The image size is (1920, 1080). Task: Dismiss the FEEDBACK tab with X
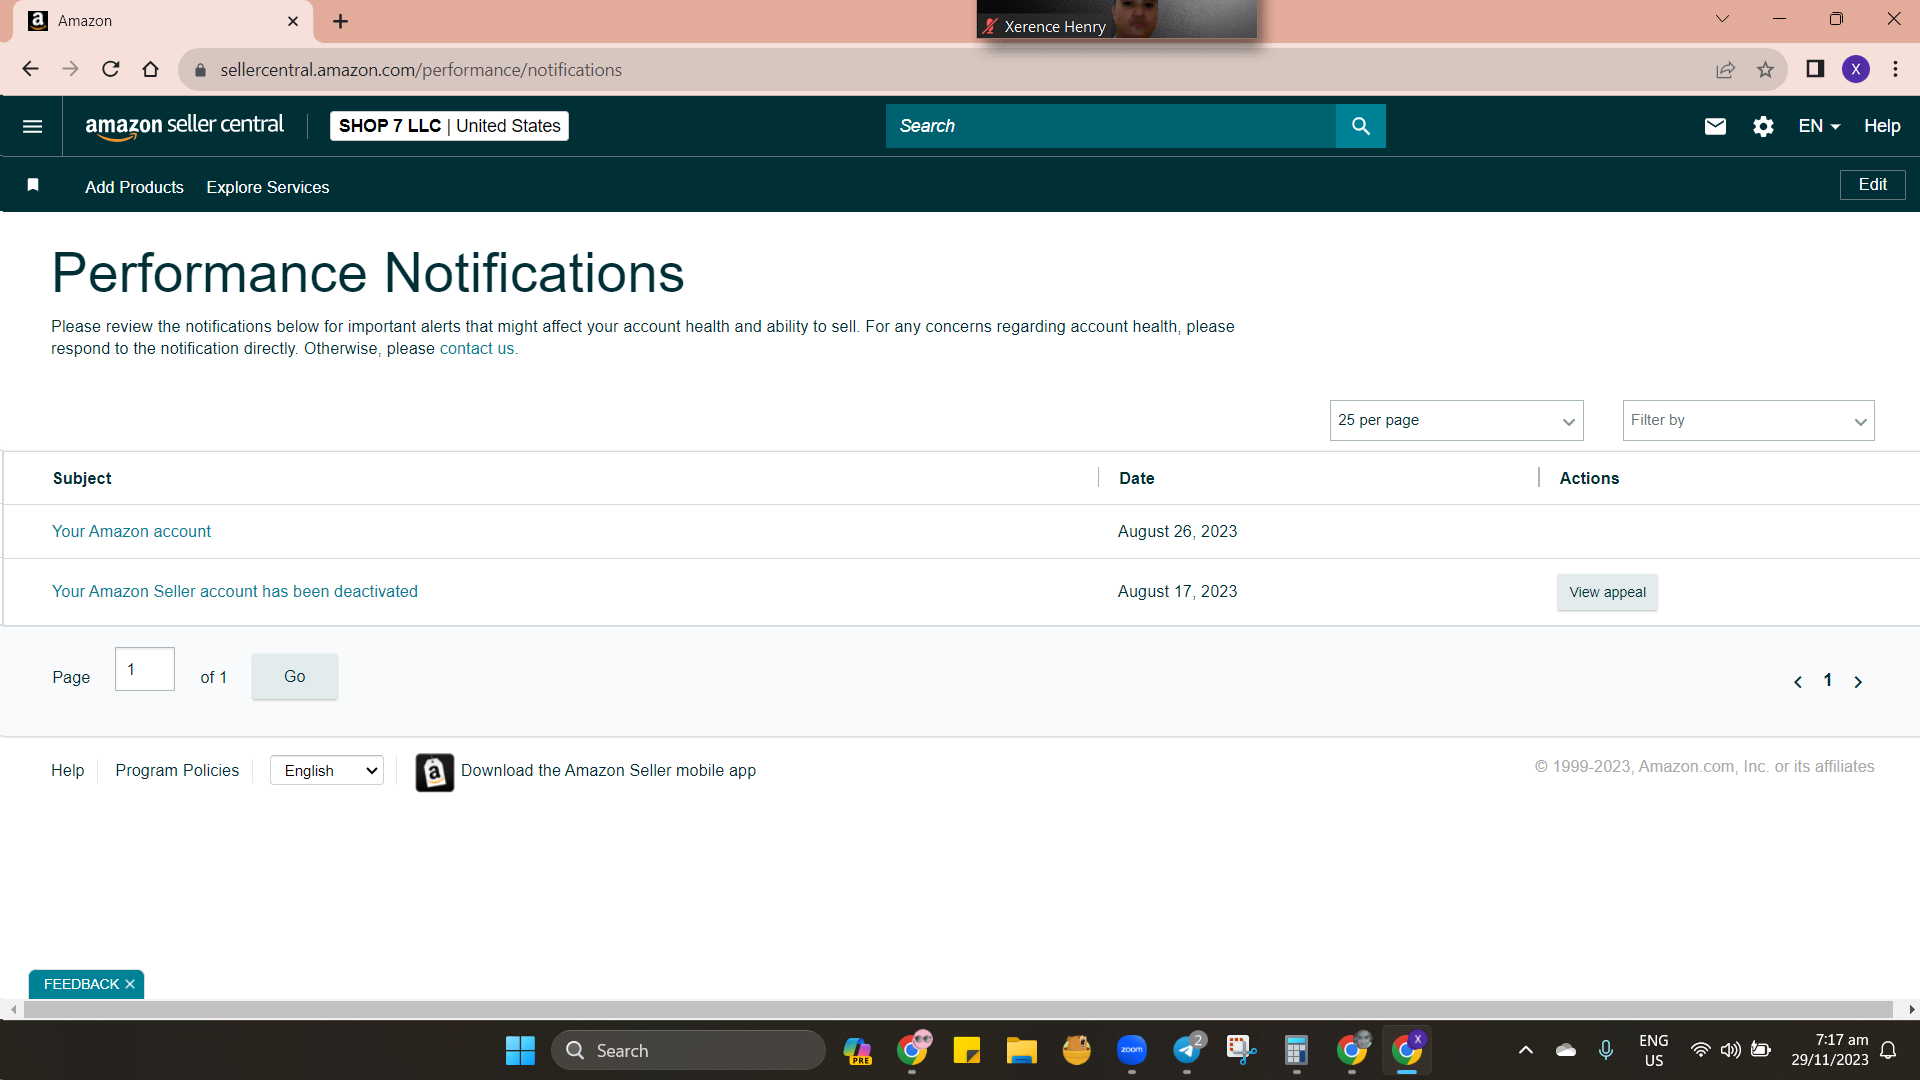pos(130,984)
